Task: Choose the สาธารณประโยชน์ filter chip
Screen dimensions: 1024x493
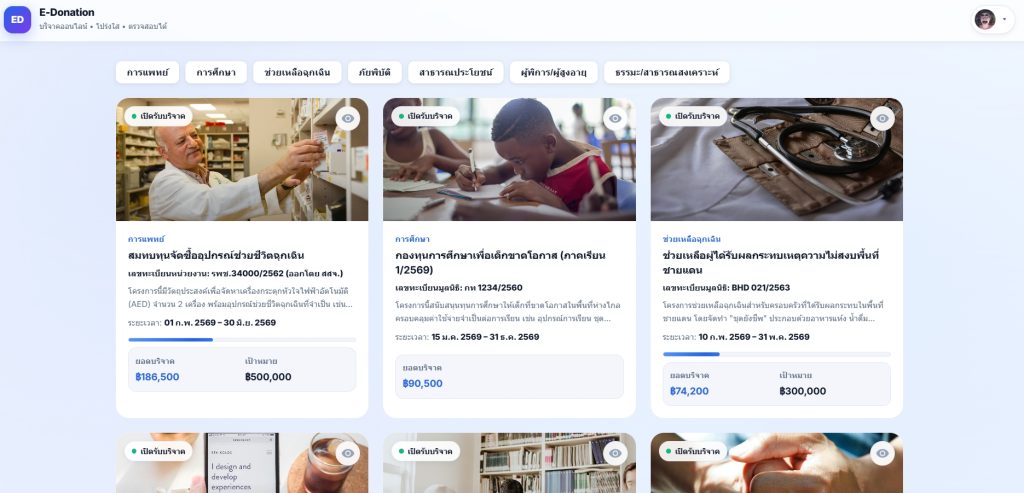Action: coord(456,72)
